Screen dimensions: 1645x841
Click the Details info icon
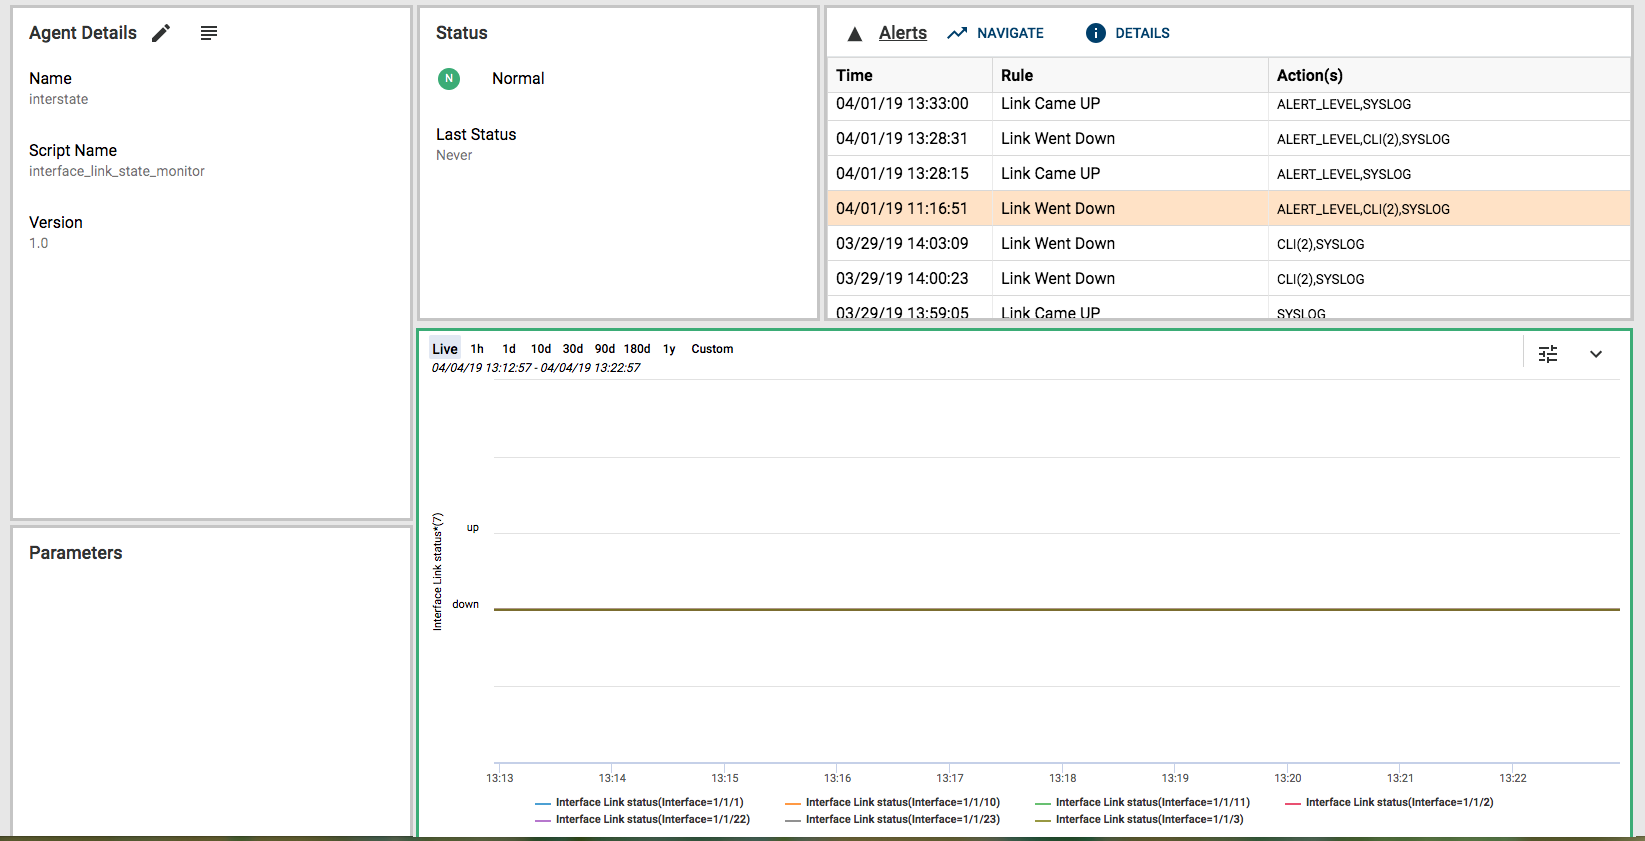coord(1096,33)
